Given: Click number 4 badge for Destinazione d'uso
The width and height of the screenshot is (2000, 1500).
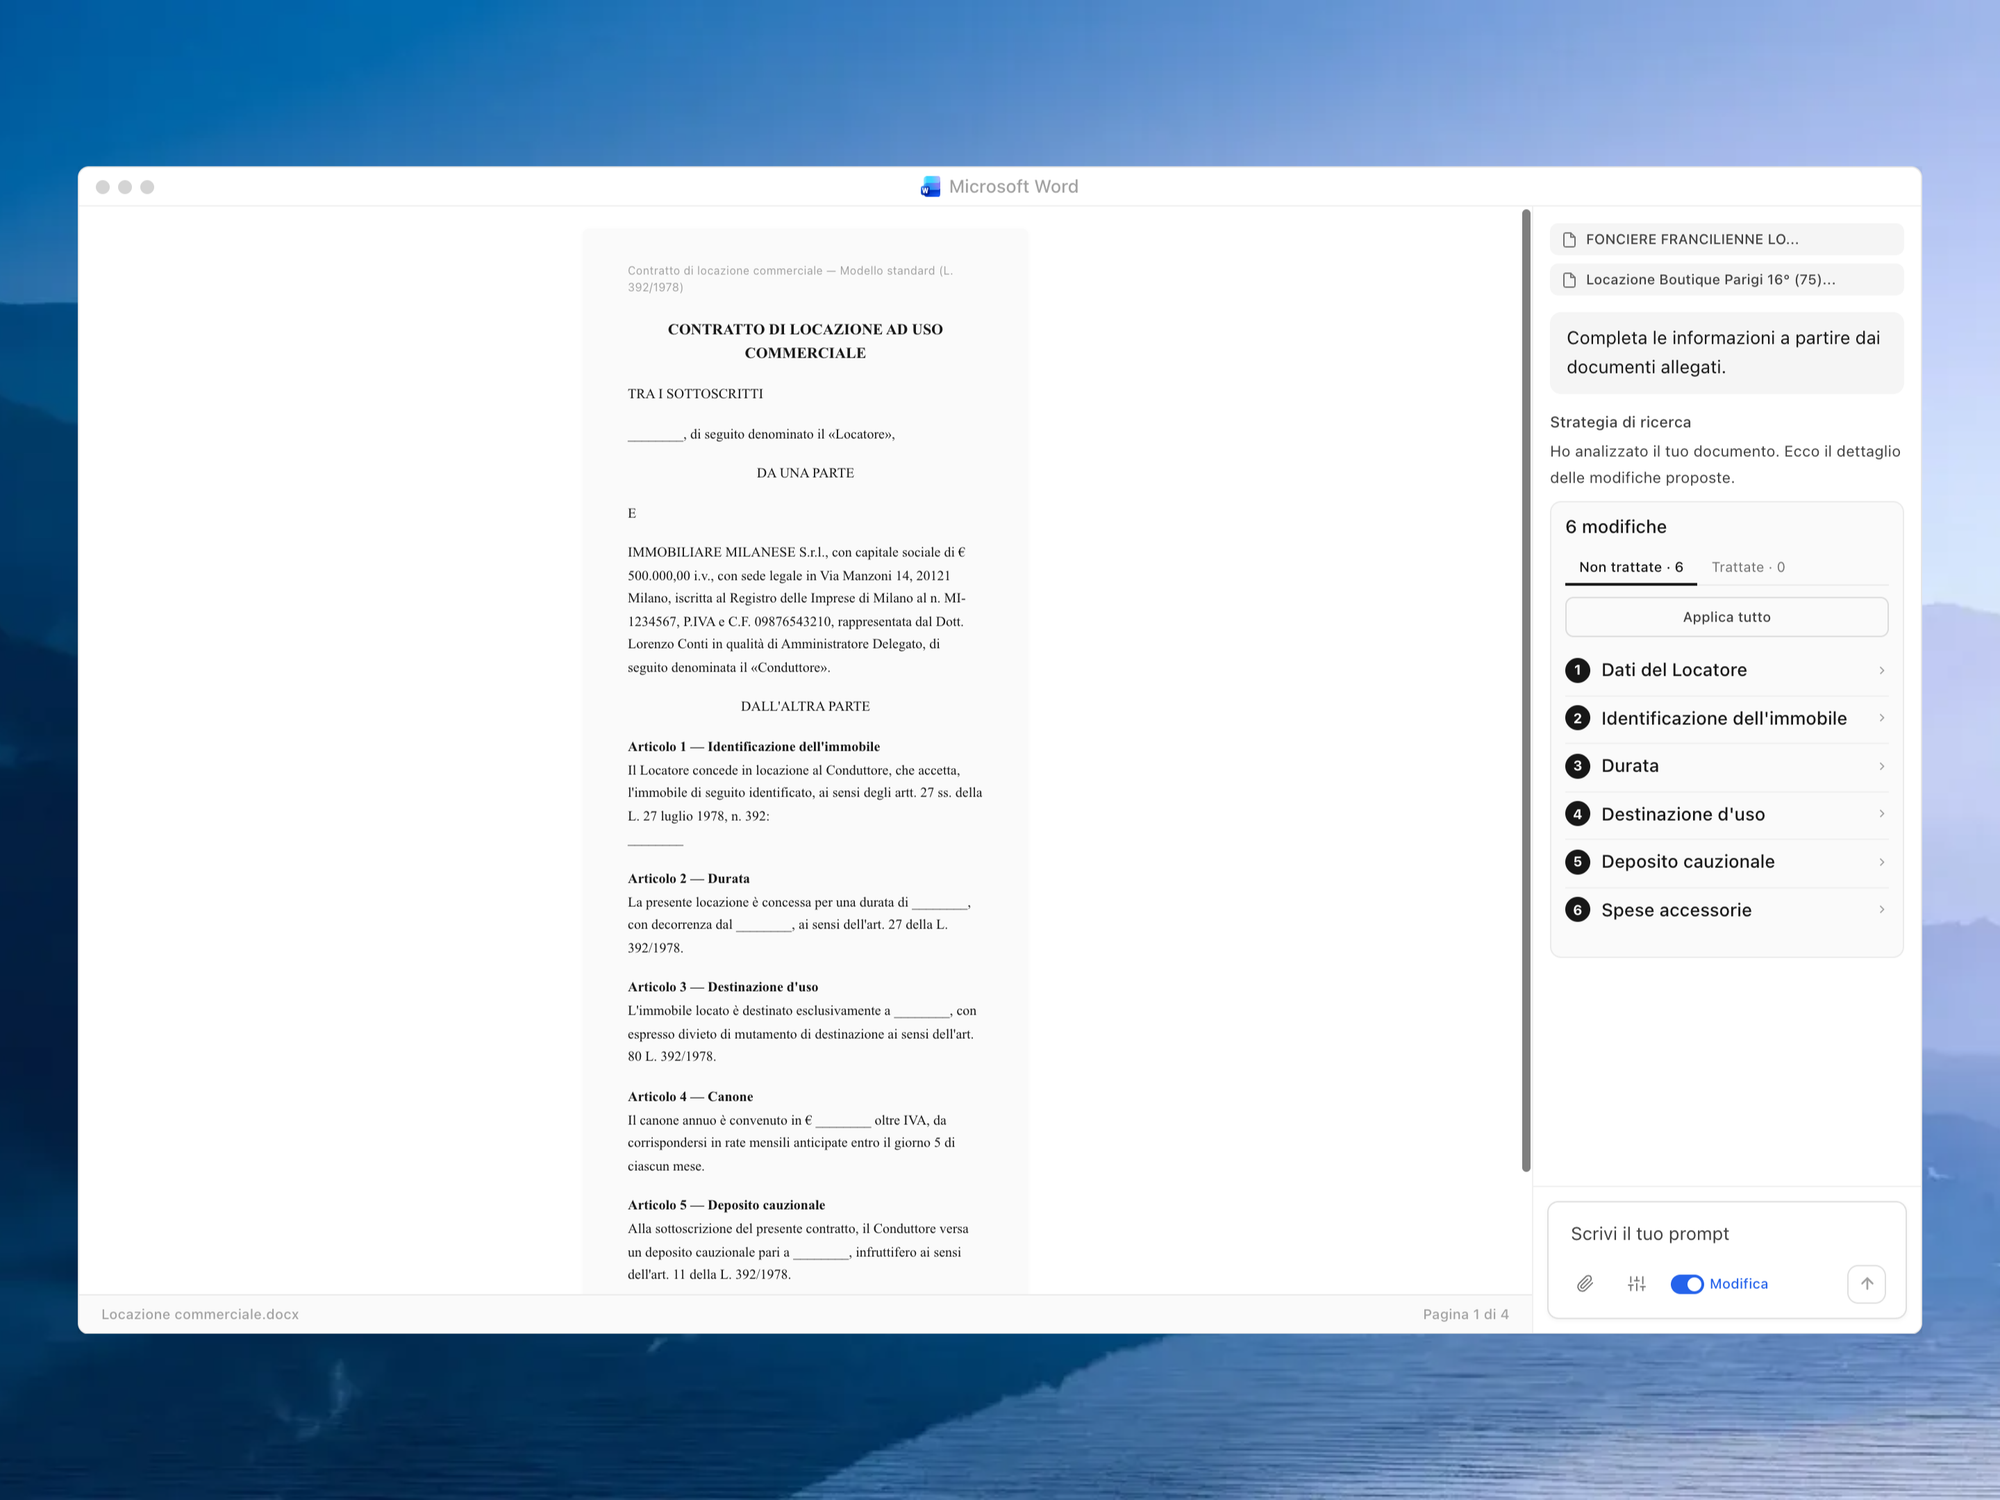Looking at the screenshot, I should click(1577, 814).
